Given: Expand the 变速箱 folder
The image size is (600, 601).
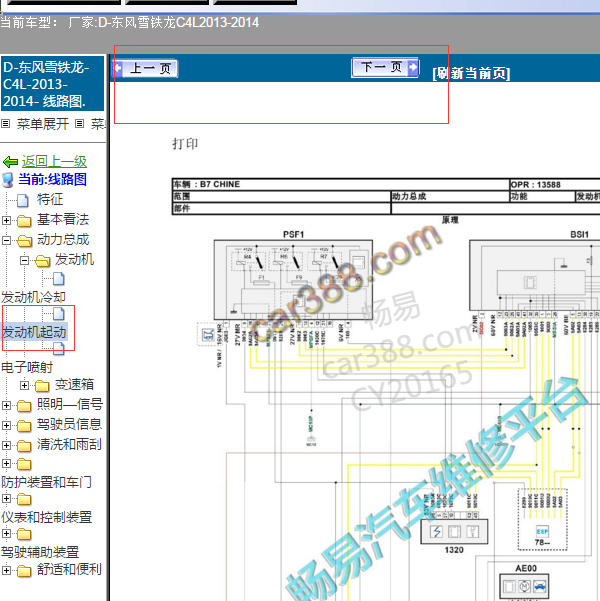Looking at the screenshot, I should [x=24, y=385].
